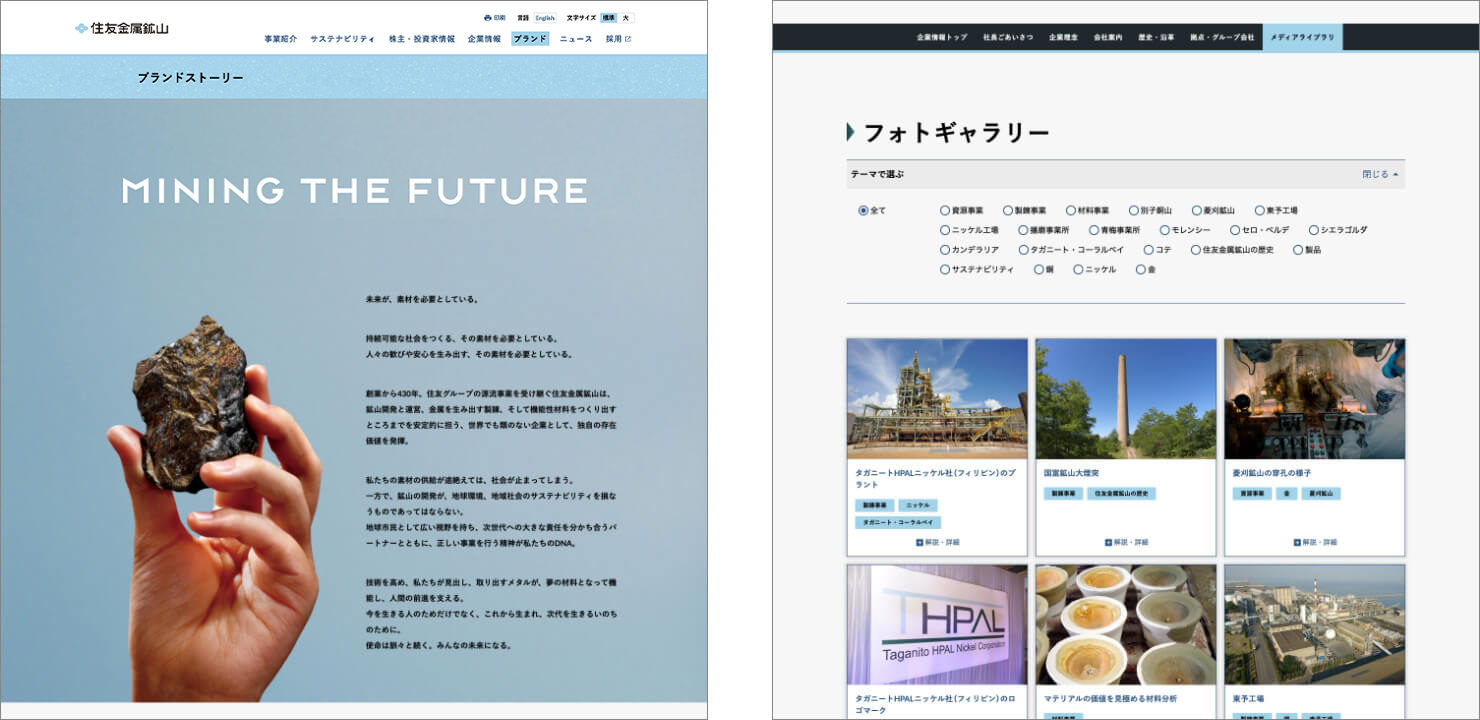Image resolution: width=1480 pixels, height=720 pixels.
Task: Open the material analysis crucibles photo
Action: [1126, 624]
